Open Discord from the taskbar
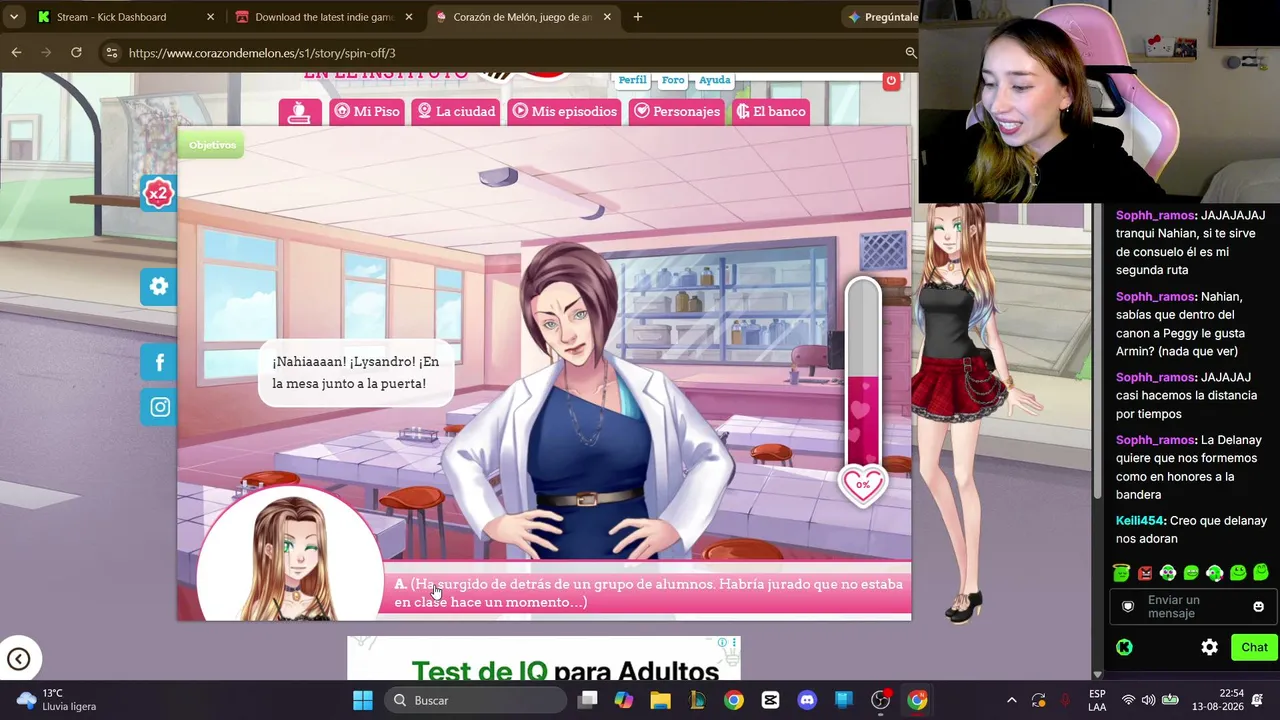This screenshot has height=720, width=1280. pos(807,700)
